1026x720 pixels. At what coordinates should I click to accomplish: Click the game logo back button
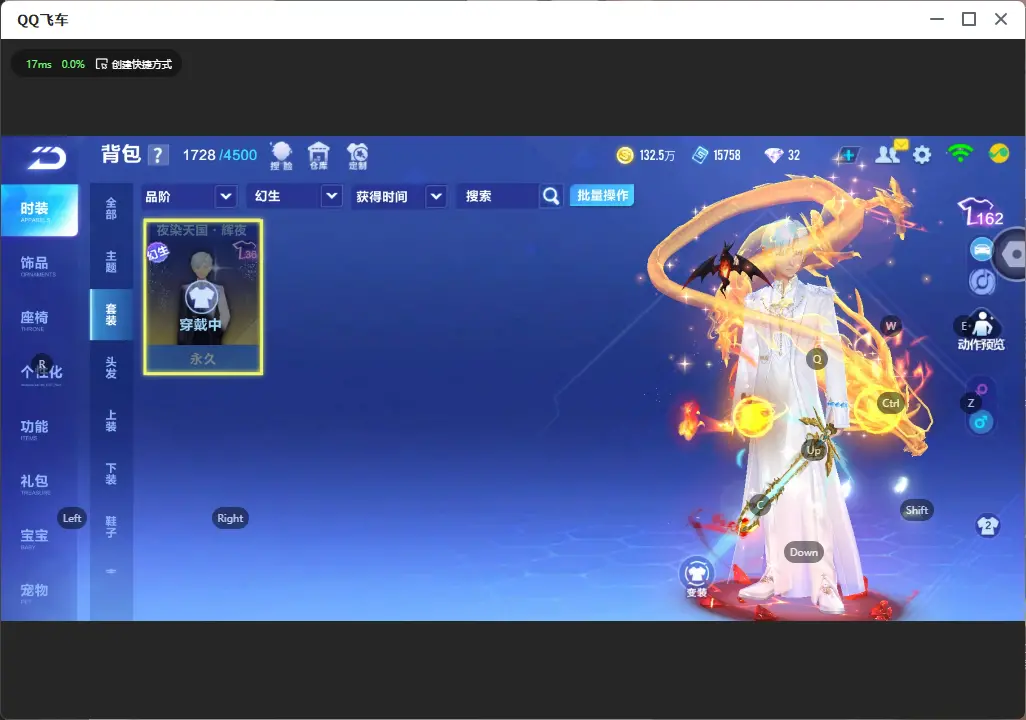[46, 157]
